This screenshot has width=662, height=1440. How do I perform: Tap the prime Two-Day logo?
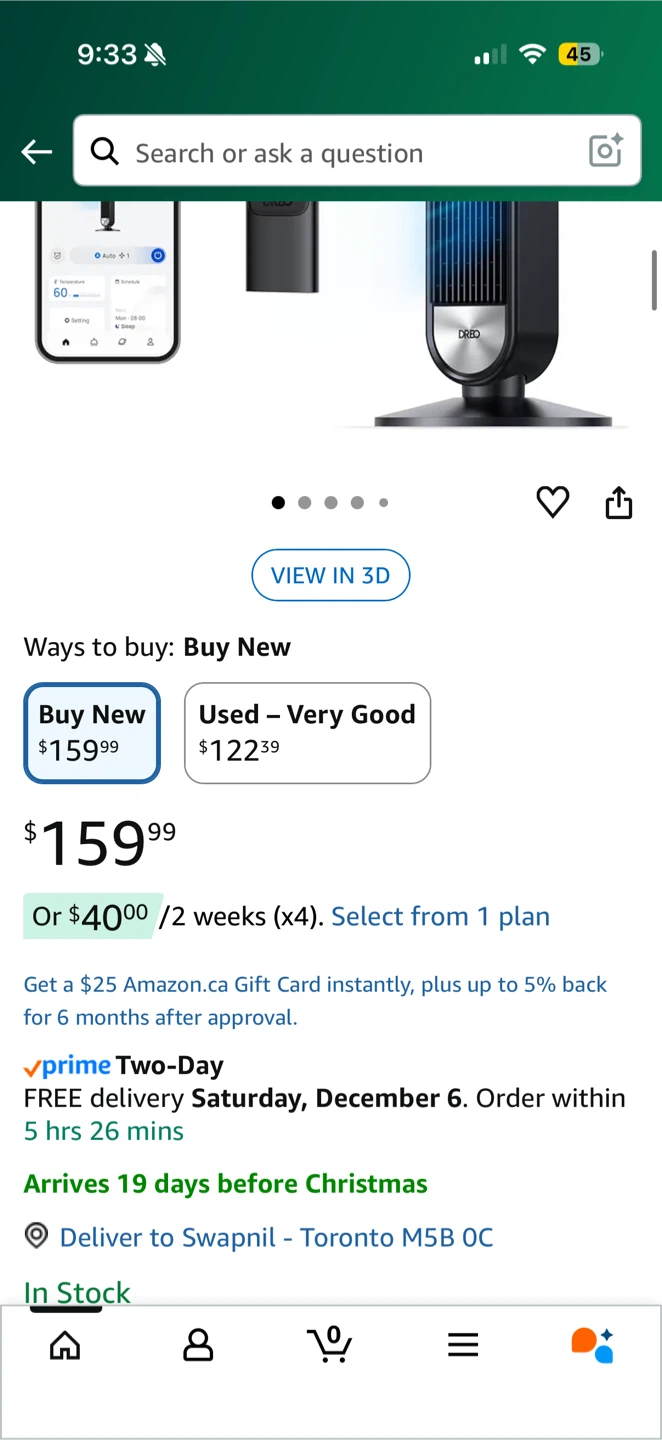click(x=68, y=1066)
